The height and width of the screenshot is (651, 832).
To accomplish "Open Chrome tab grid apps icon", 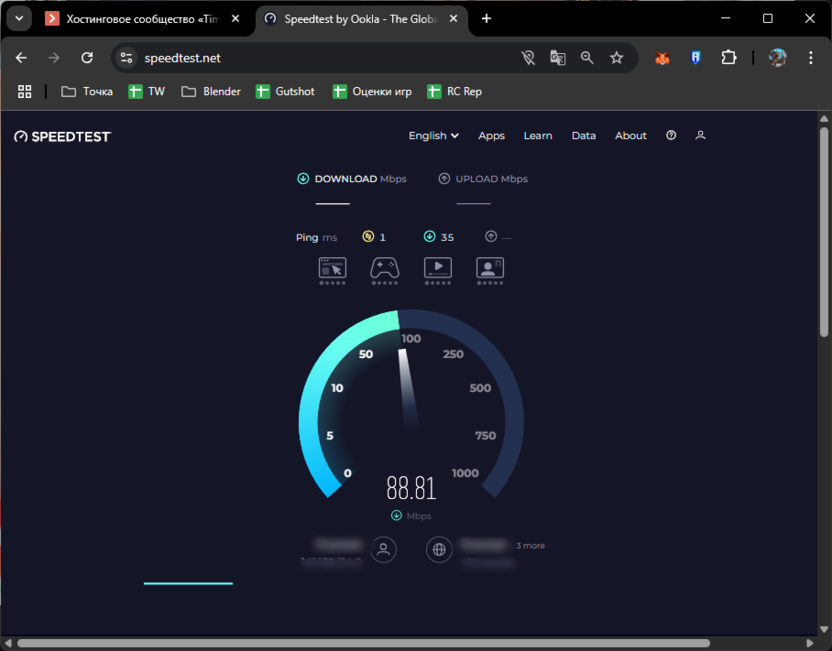I will (x=25, y=91).
